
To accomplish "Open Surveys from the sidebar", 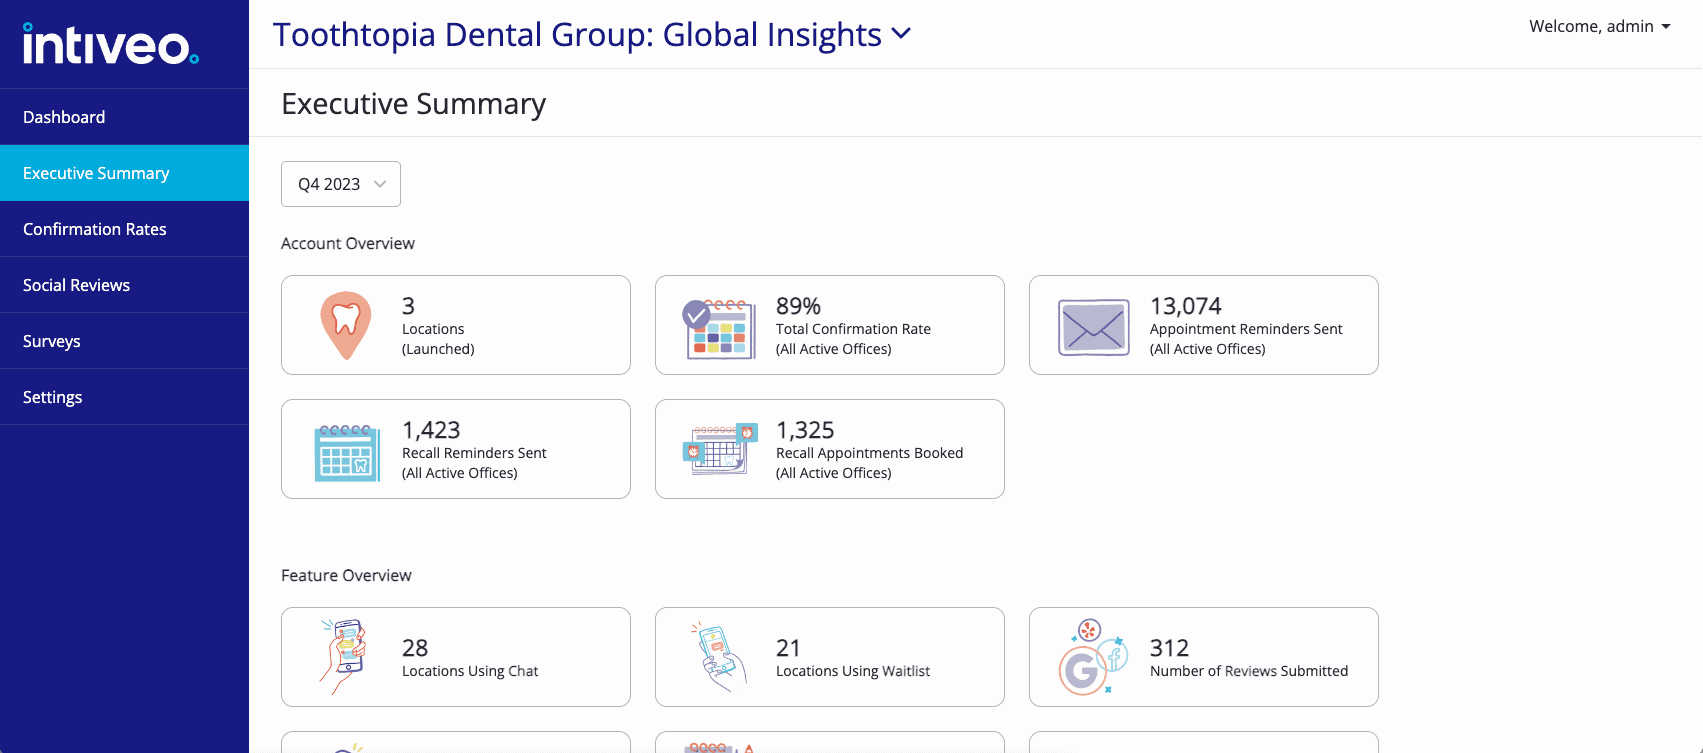I will [x=52, y=341].
